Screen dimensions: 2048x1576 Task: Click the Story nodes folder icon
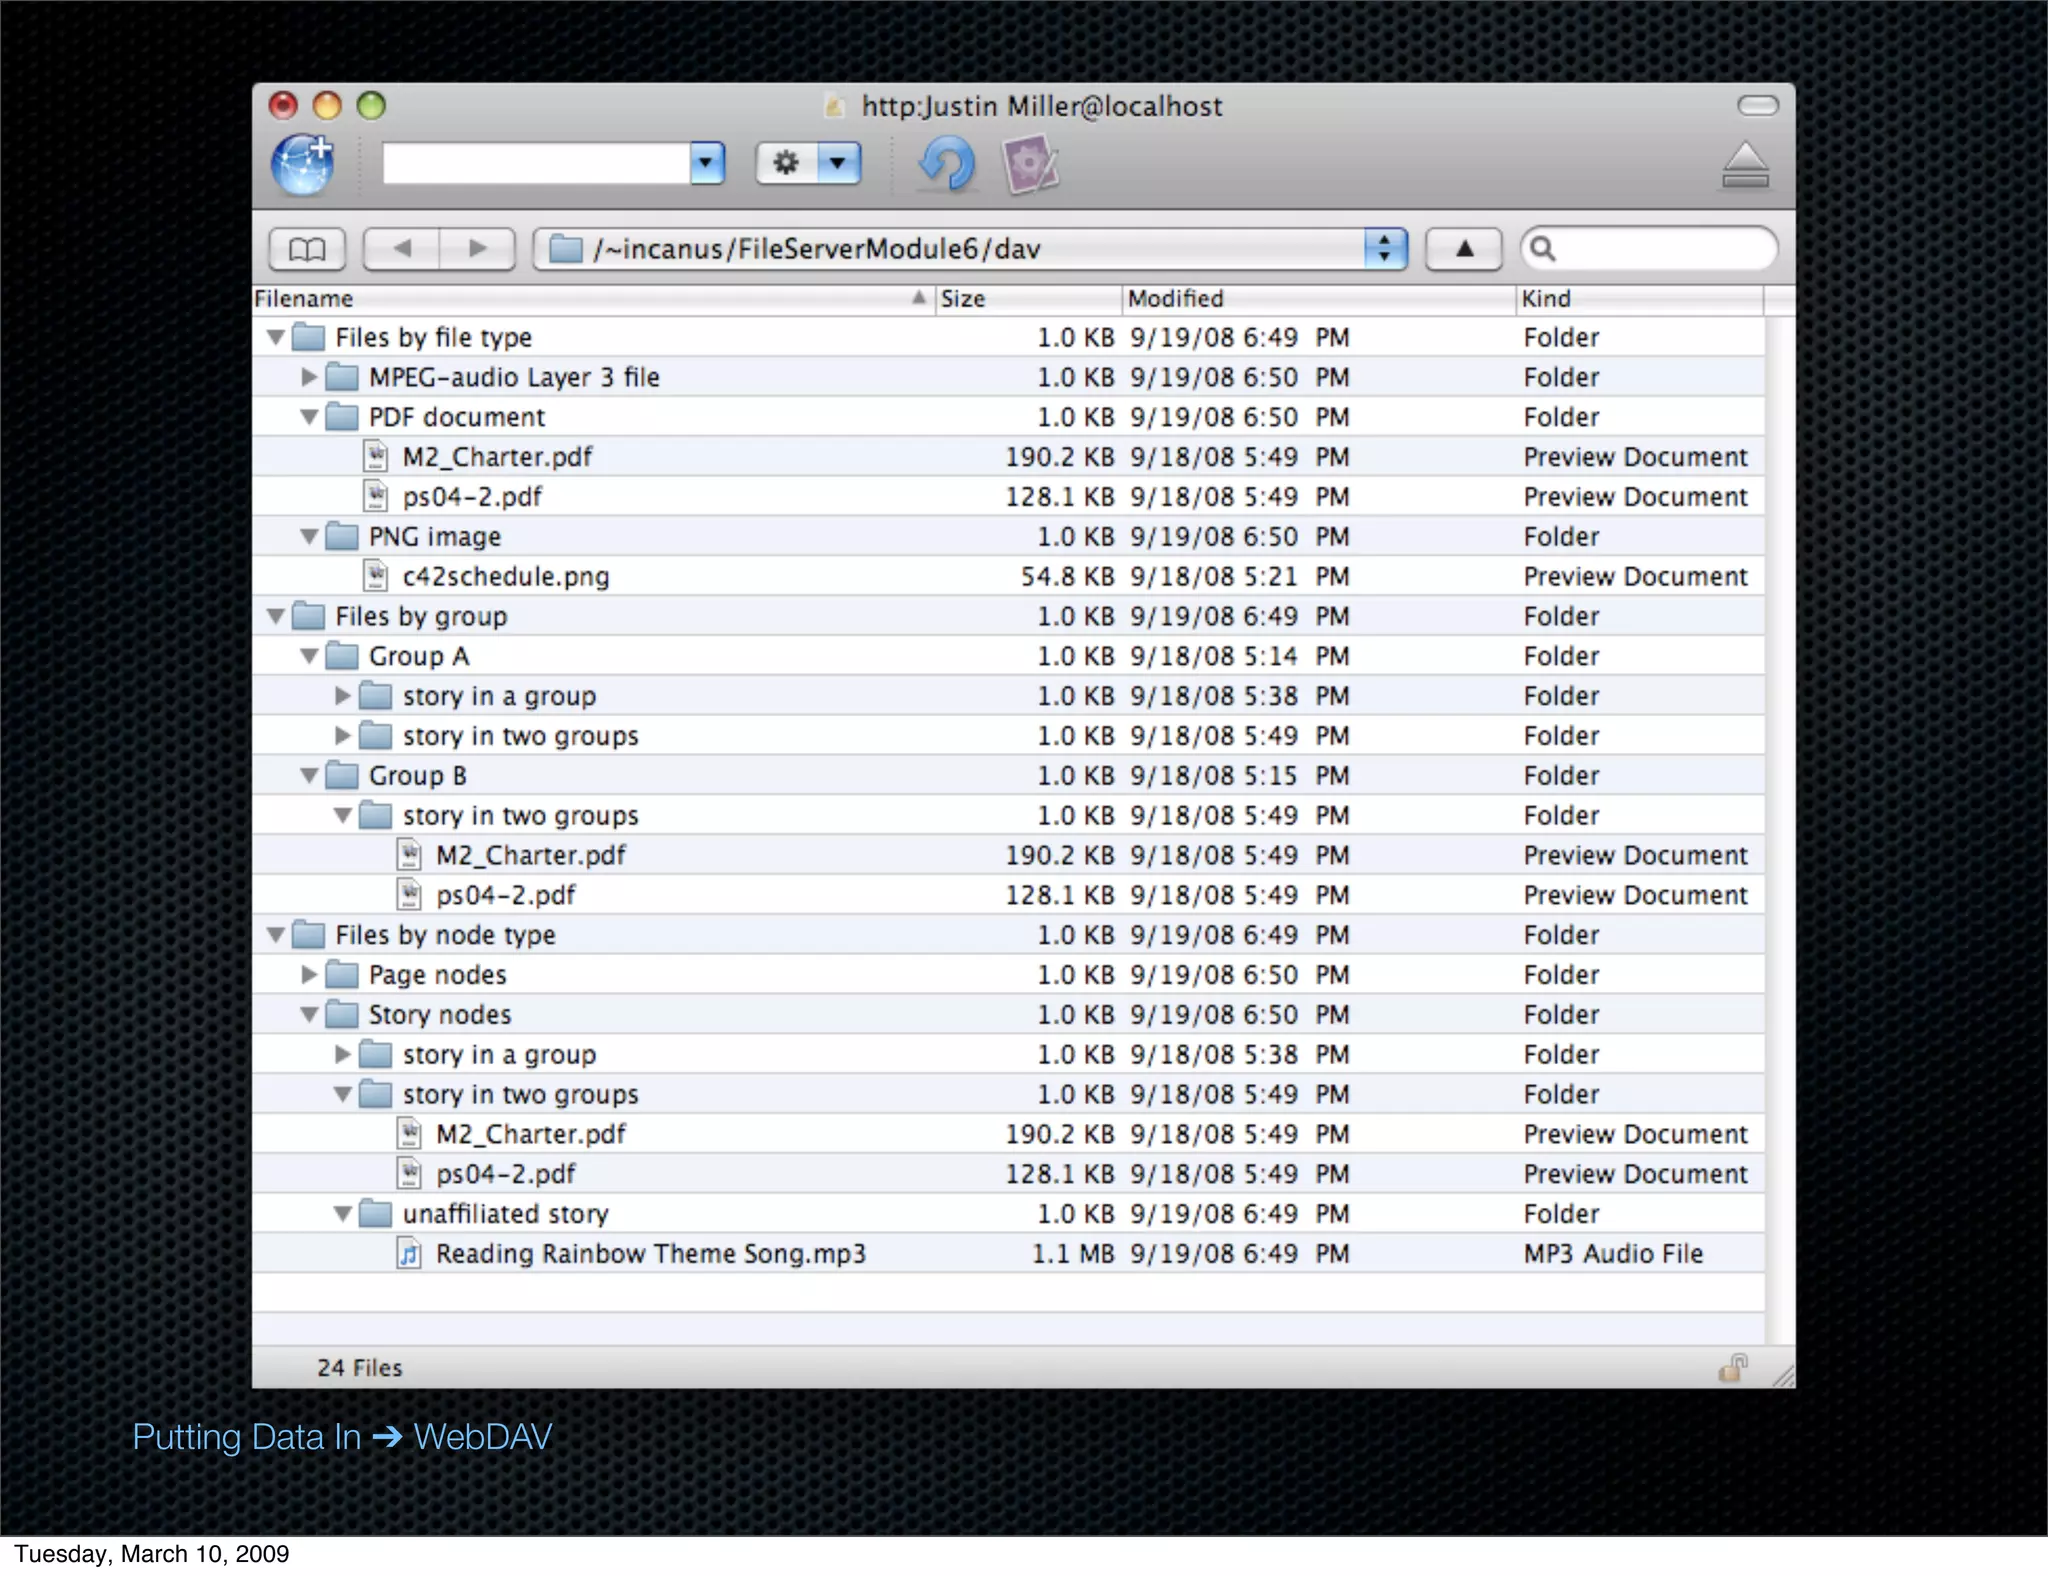pos(342,1015)
